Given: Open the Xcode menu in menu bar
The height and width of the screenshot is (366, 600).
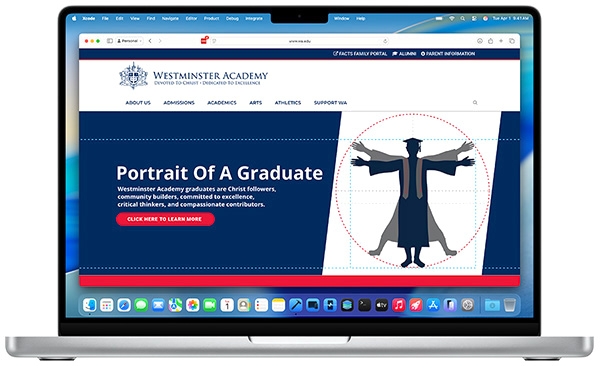Looking at the screenshot, I should coord(88,18).
